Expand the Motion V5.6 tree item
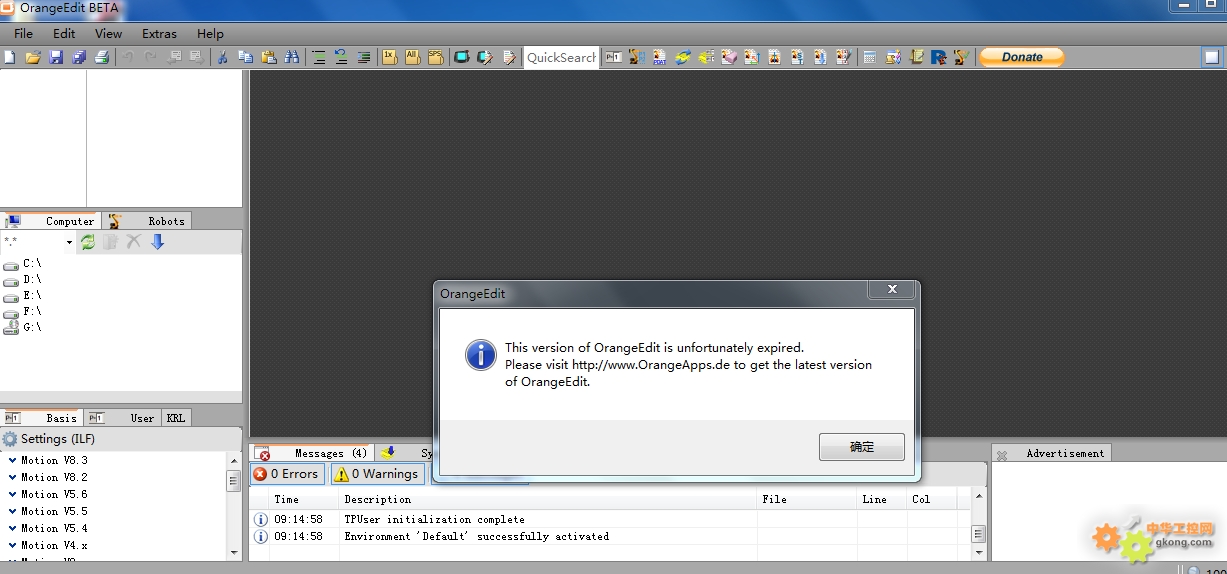The width and height of the screenshot is (1227, 574). pyautogui.click(x=12, y=494)
